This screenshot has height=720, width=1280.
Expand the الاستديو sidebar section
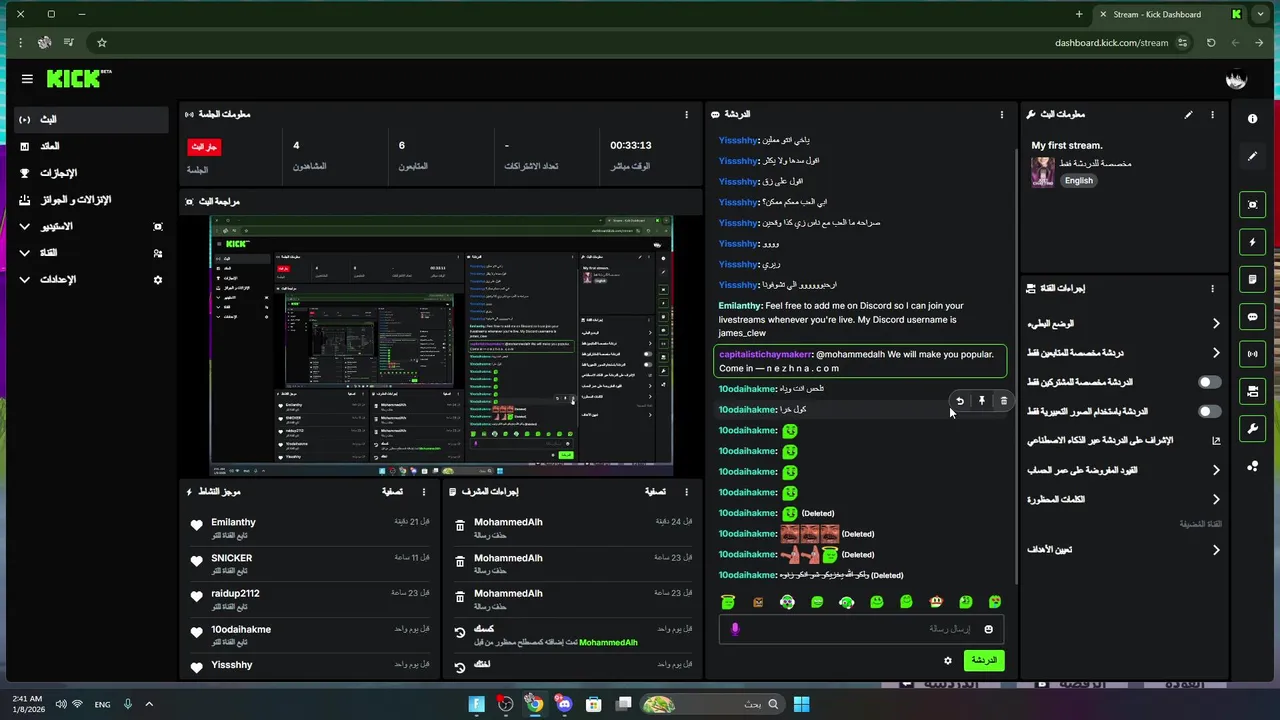click(x=92, y=227)
